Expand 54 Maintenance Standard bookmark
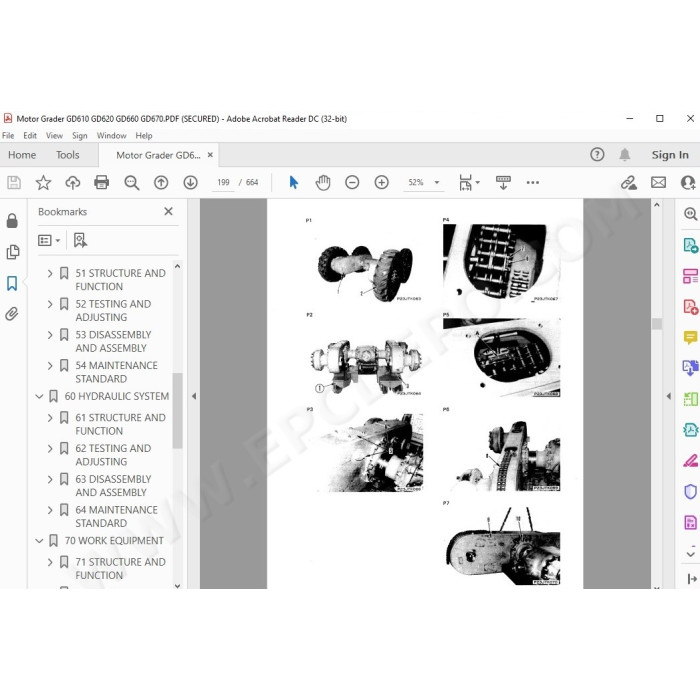This screenshot has width=700, height=700. pos(50,365)
